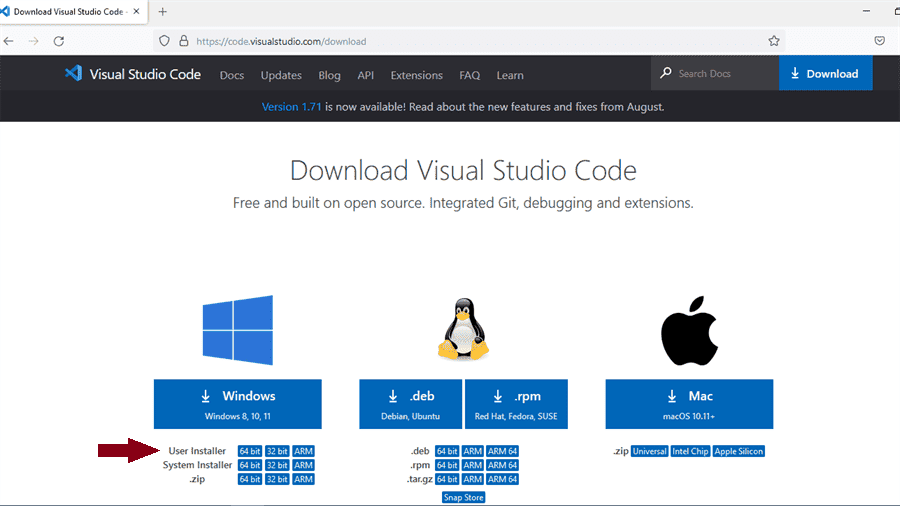Download the .tar.gz ARM 64 archive
The image size is (900, 506).
coord(502,479)
